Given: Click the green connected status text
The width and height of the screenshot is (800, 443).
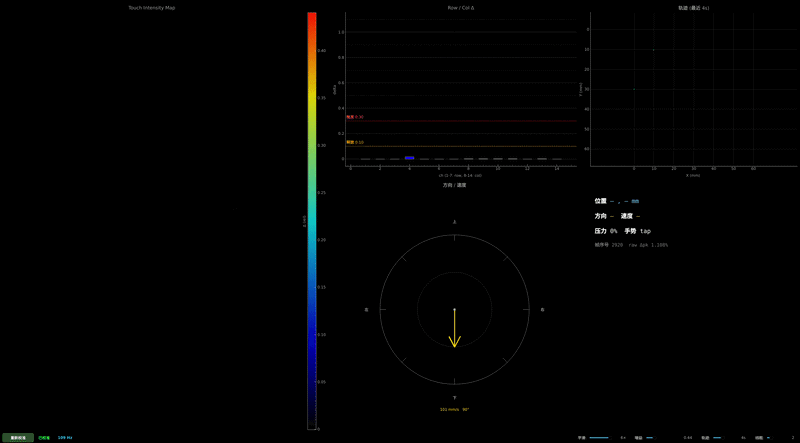Looking at the screenshot, I should (44, 438).
